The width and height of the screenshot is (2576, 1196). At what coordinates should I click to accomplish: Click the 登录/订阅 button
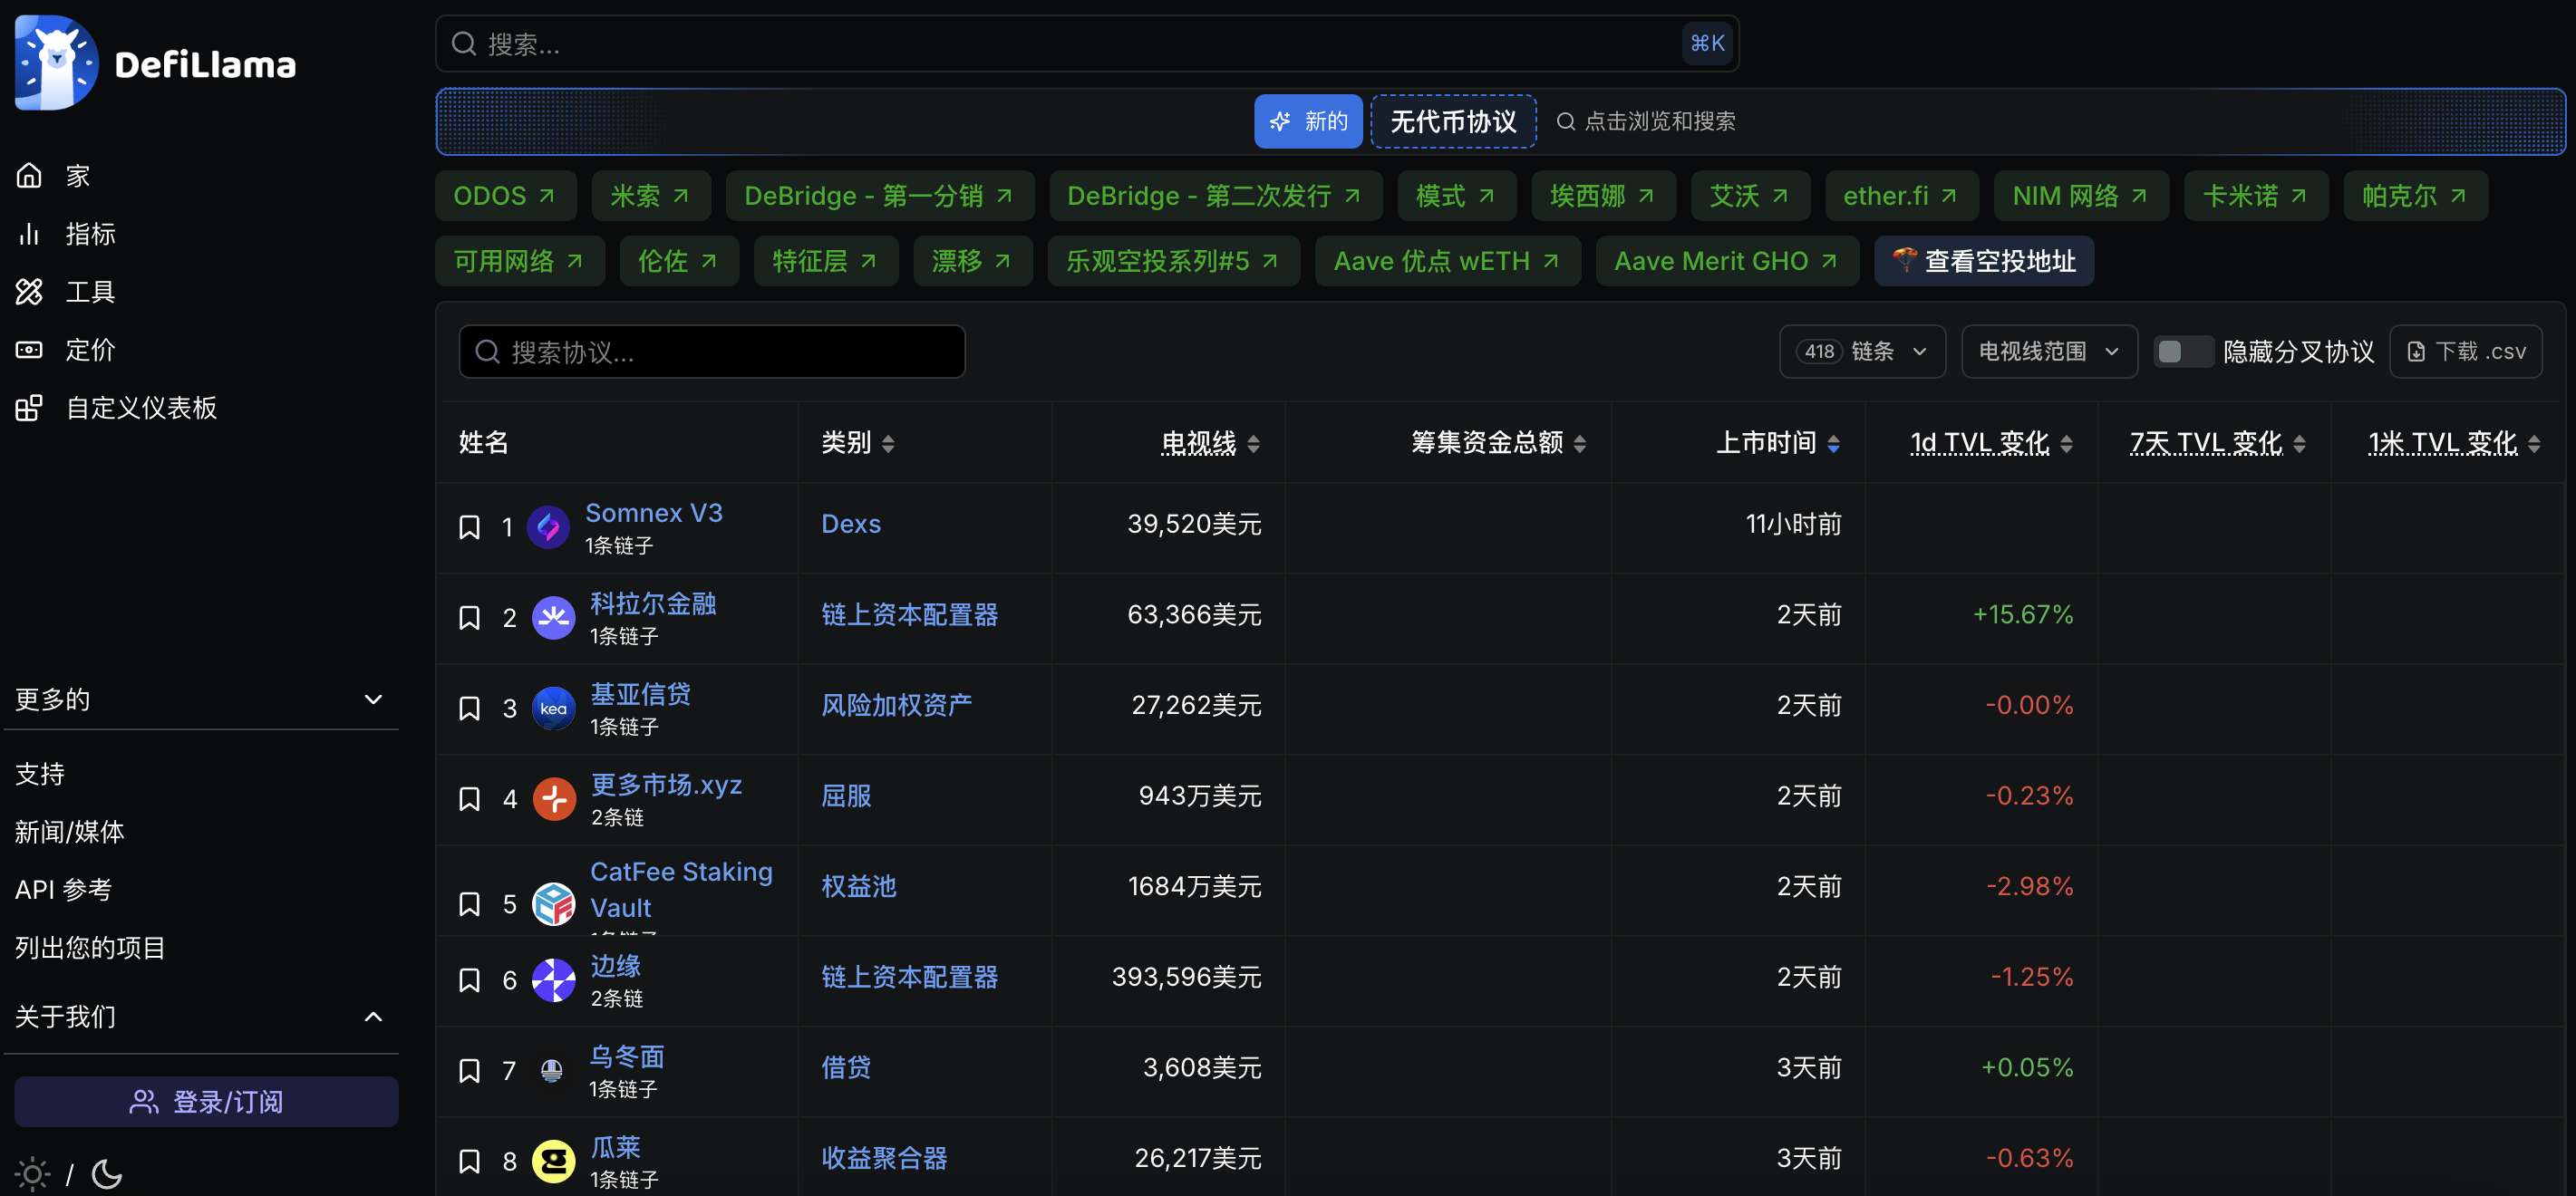click(206, 1101)
